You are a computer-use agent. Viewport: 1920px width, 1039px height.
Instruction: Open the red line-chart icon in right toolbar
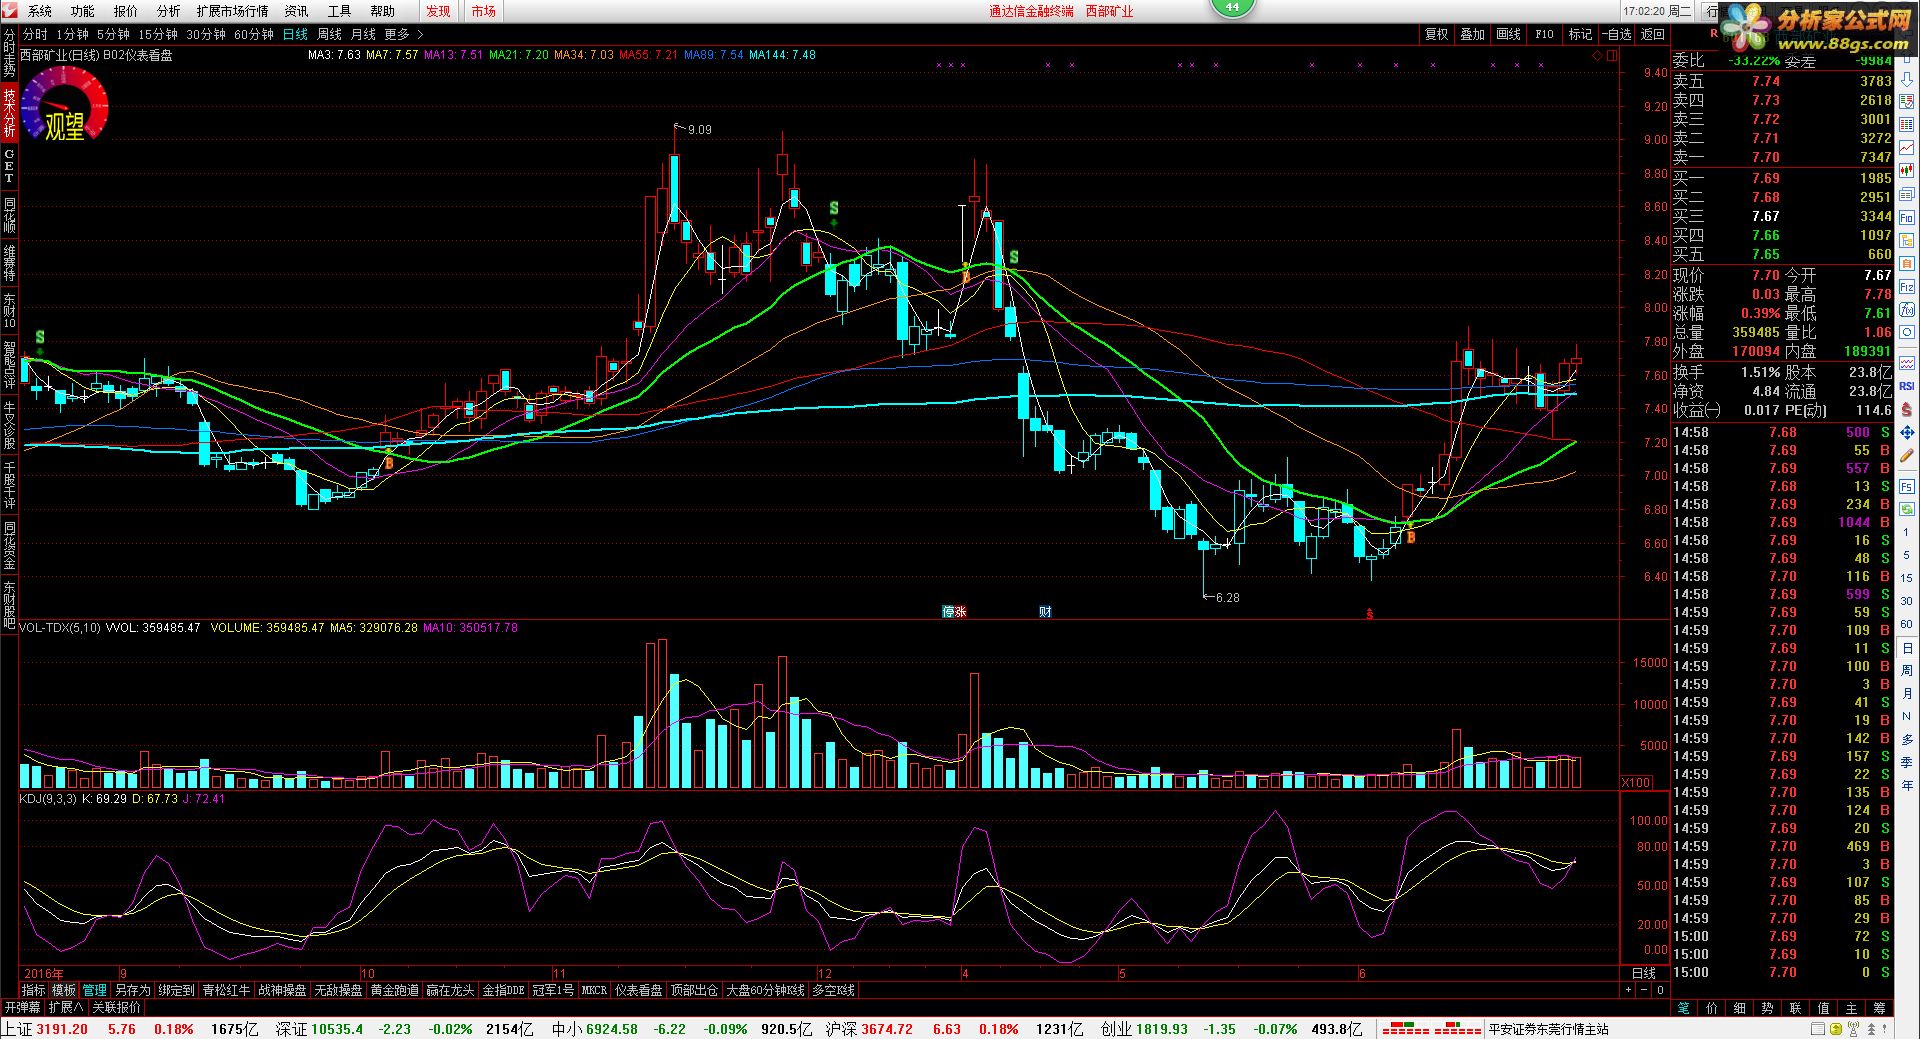[1907, 146]
